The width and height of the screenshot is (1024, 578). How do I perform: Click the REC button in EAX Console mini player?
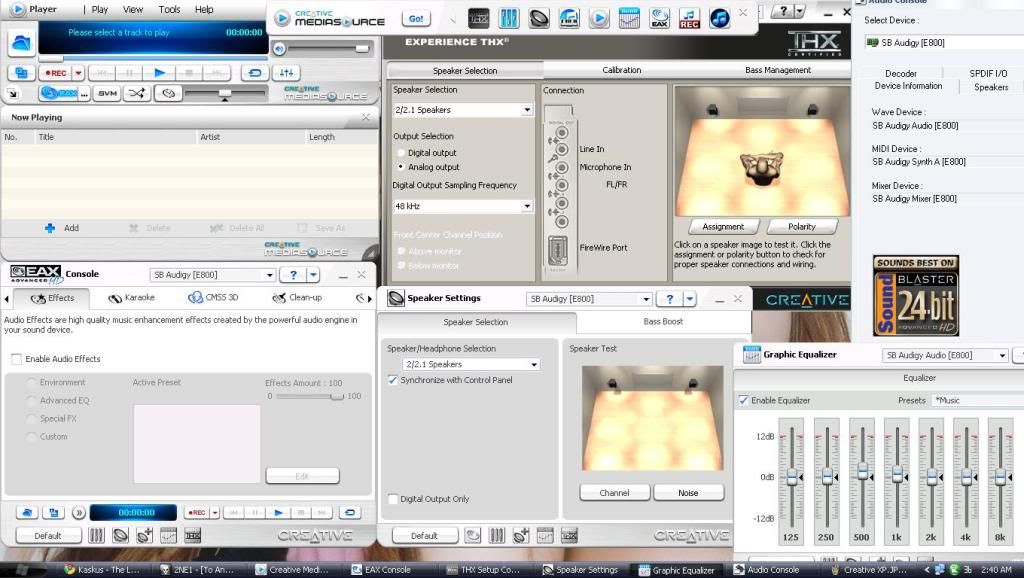click(197, 513)
